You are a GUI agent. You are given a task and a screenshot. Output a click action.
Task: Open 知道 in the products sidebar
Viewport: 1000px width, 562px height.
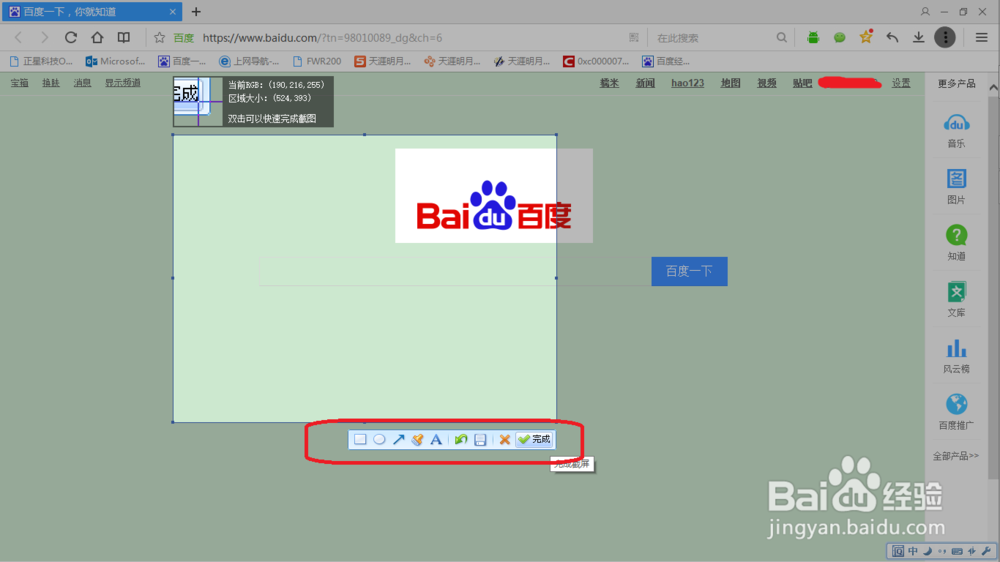coord(957,243)
